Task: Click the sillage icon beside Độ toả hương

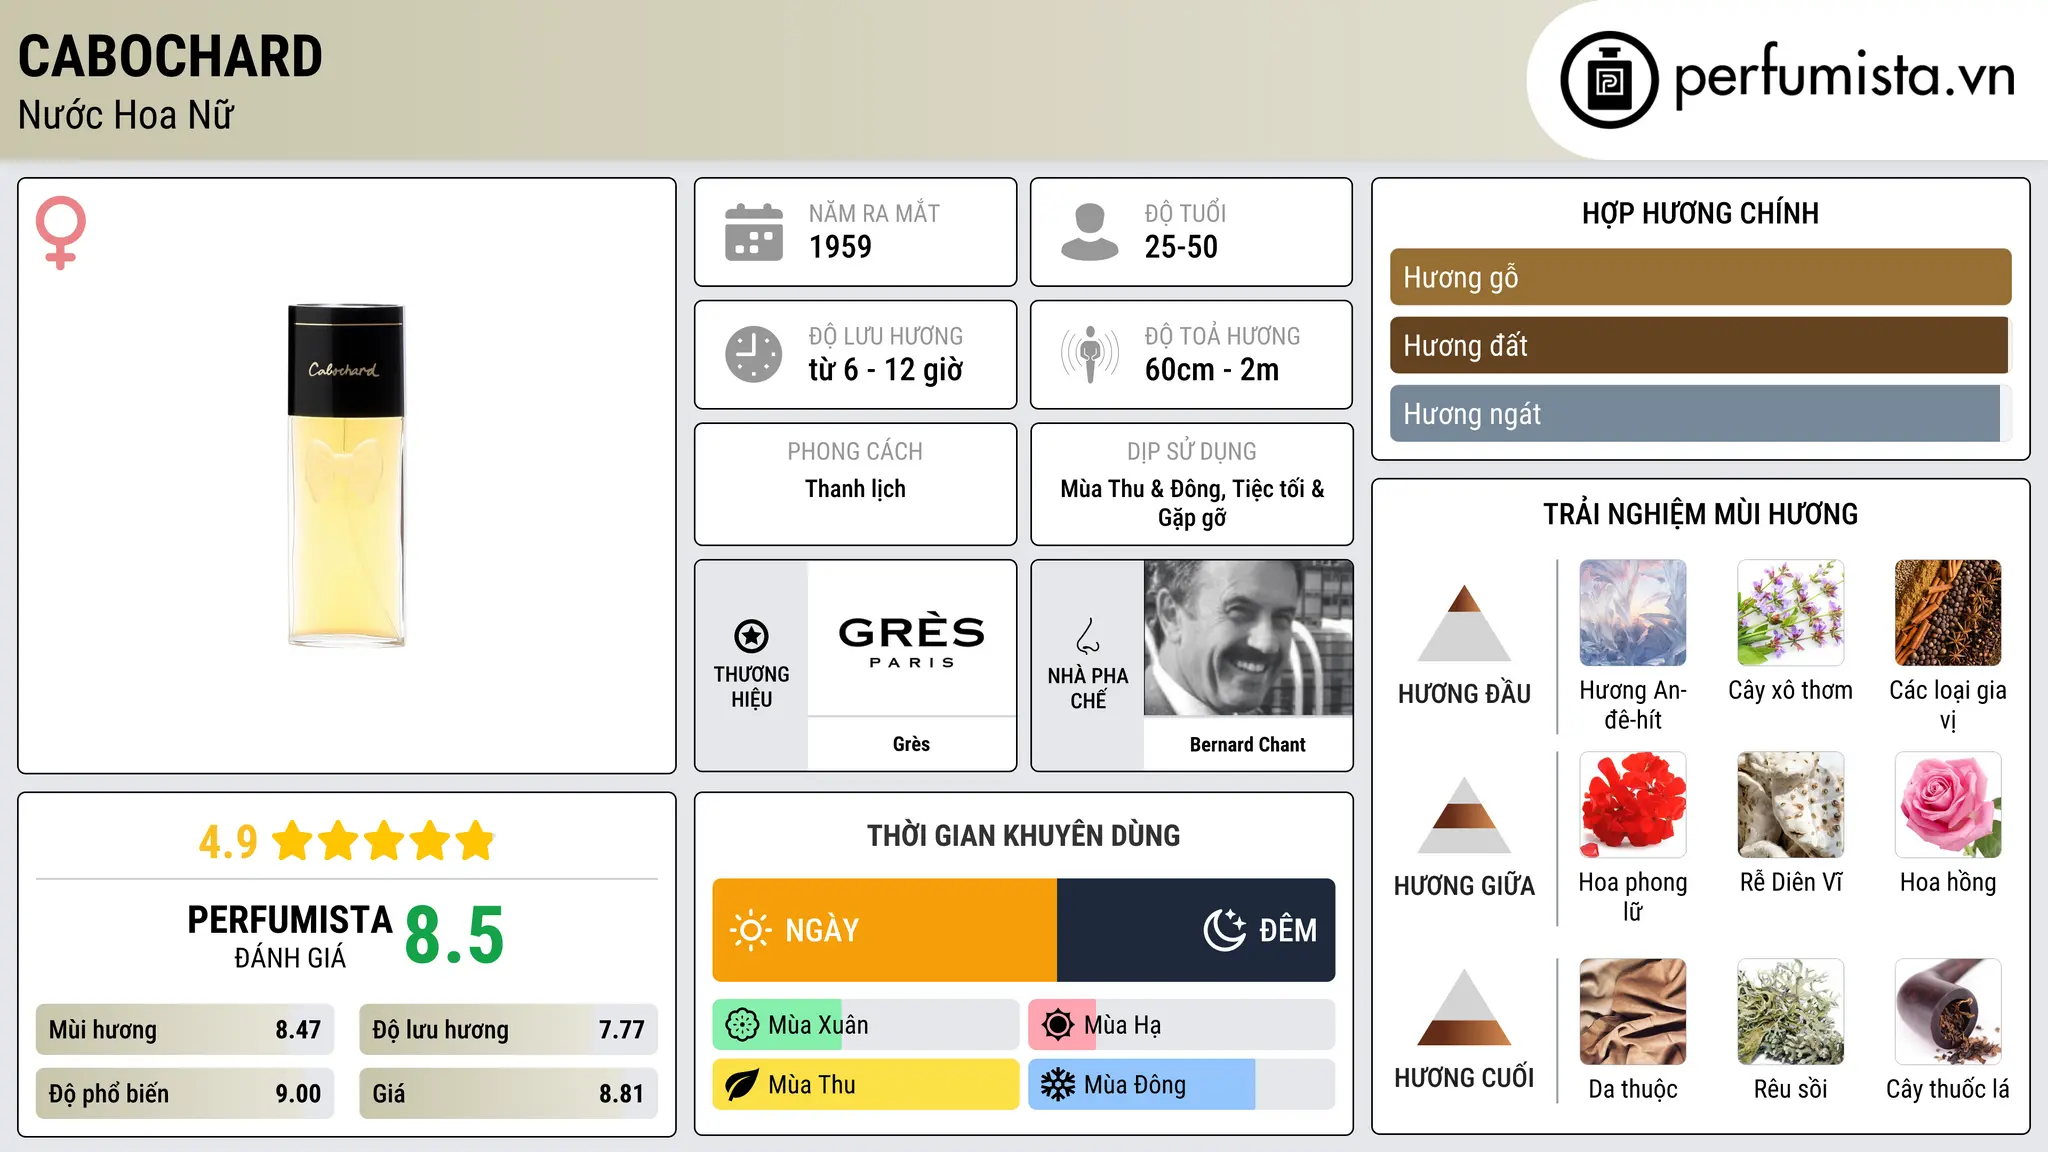Action: point(1089,354)
